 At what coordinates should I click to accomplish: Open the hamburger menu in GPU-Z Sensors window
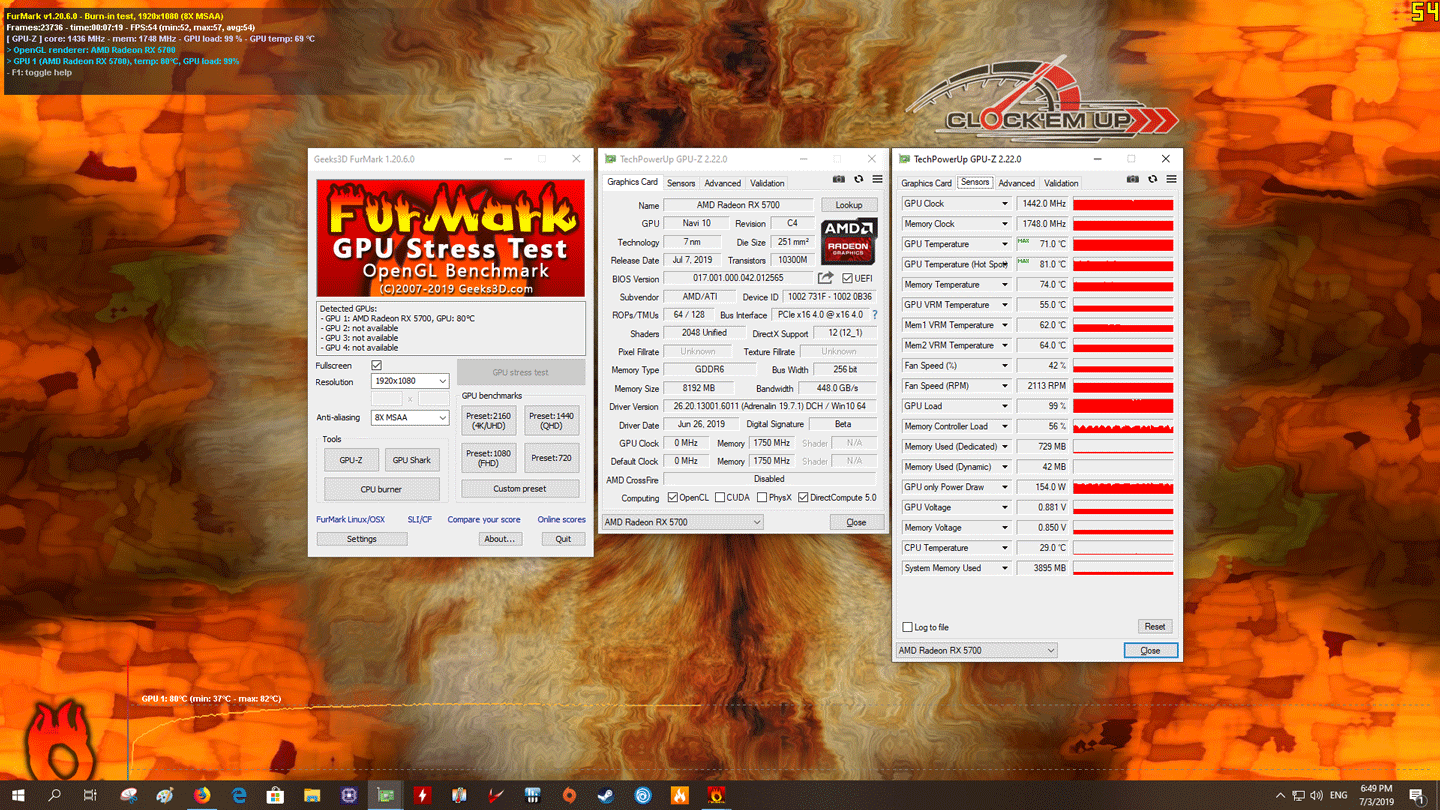pos(1171,180)
